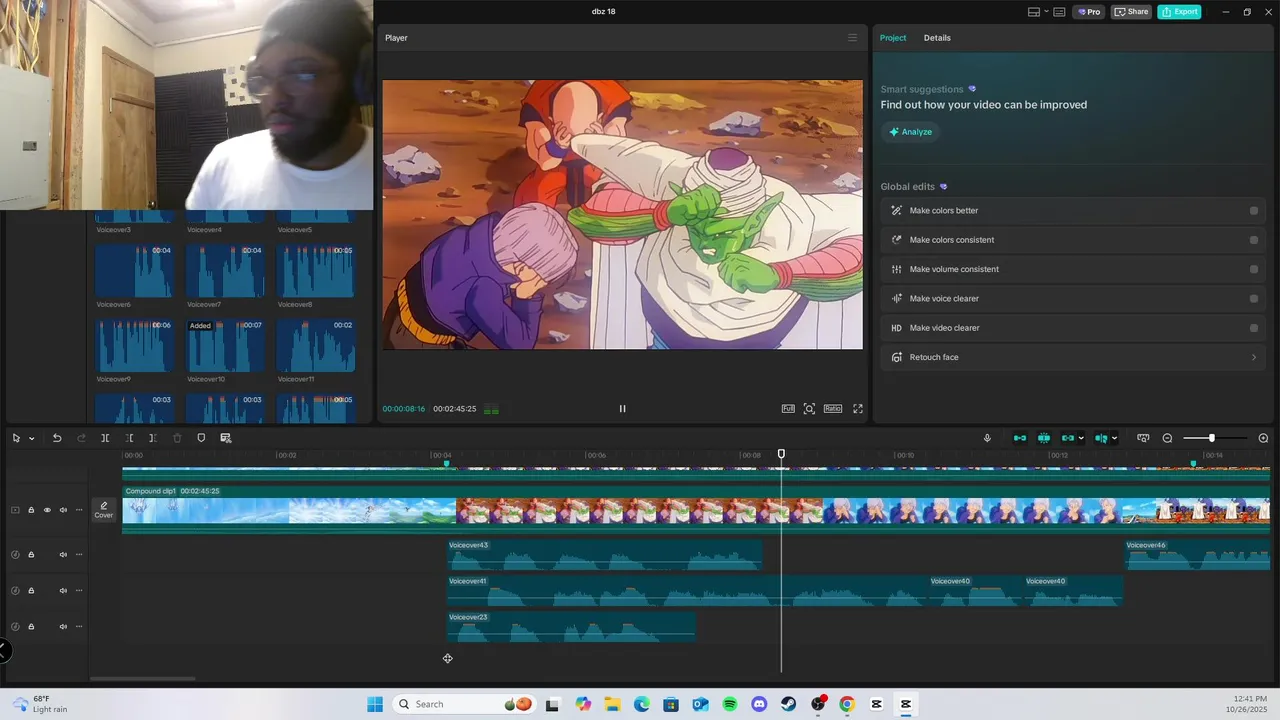
Task: Undo the last edit in timeline toolbar
Action: (x=57, y=438)
